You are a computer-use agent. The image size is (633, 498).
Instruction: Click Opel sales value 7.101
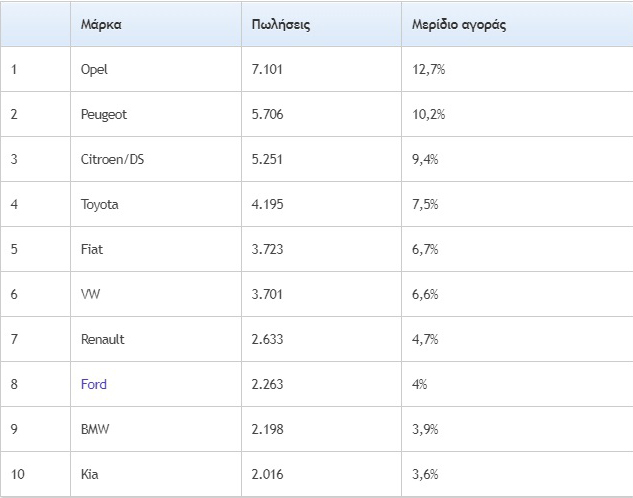268,69
